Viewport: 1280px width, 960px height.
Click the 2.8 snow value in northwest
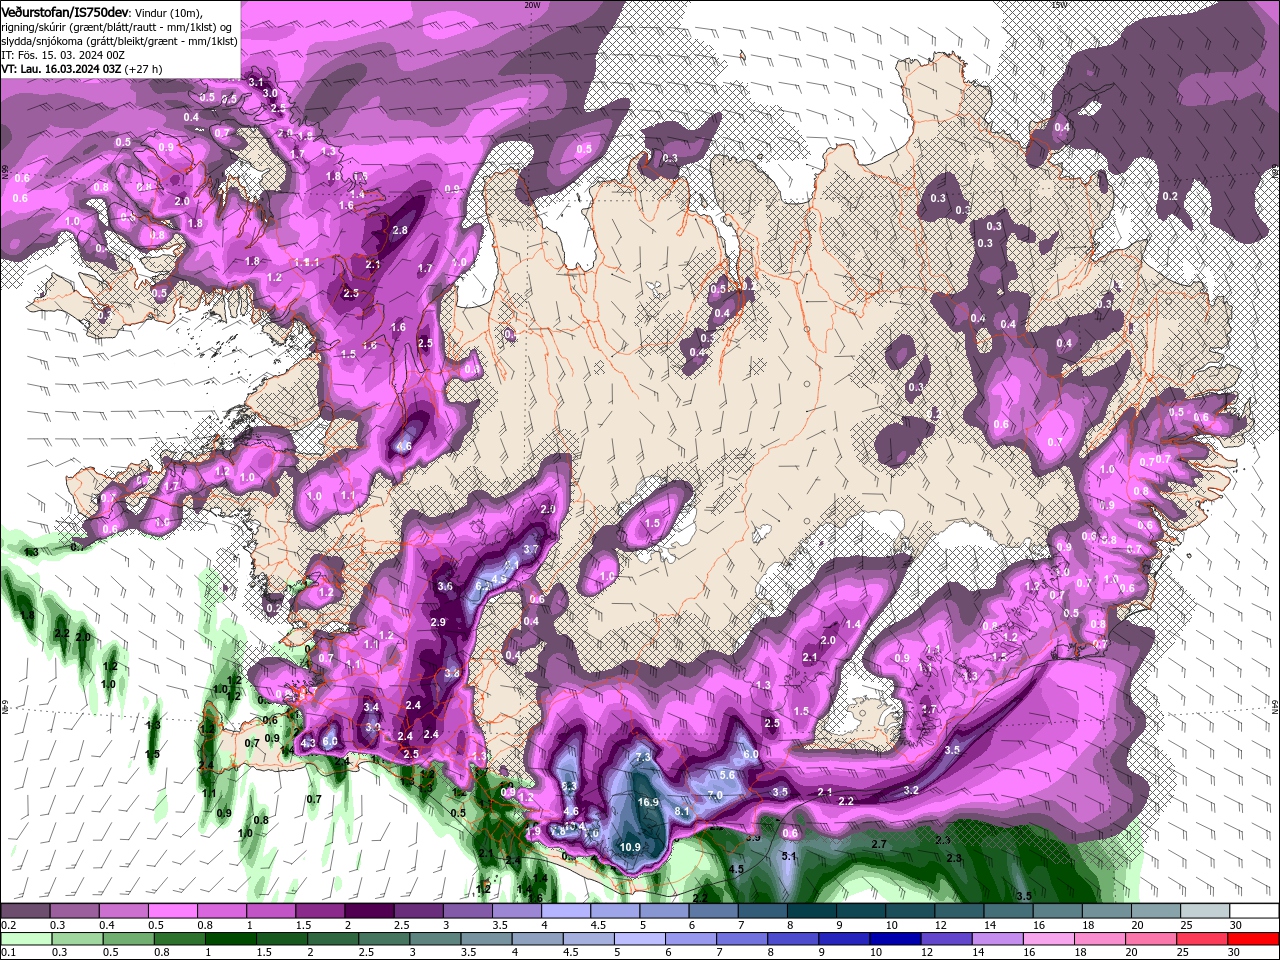click(400, 230)
